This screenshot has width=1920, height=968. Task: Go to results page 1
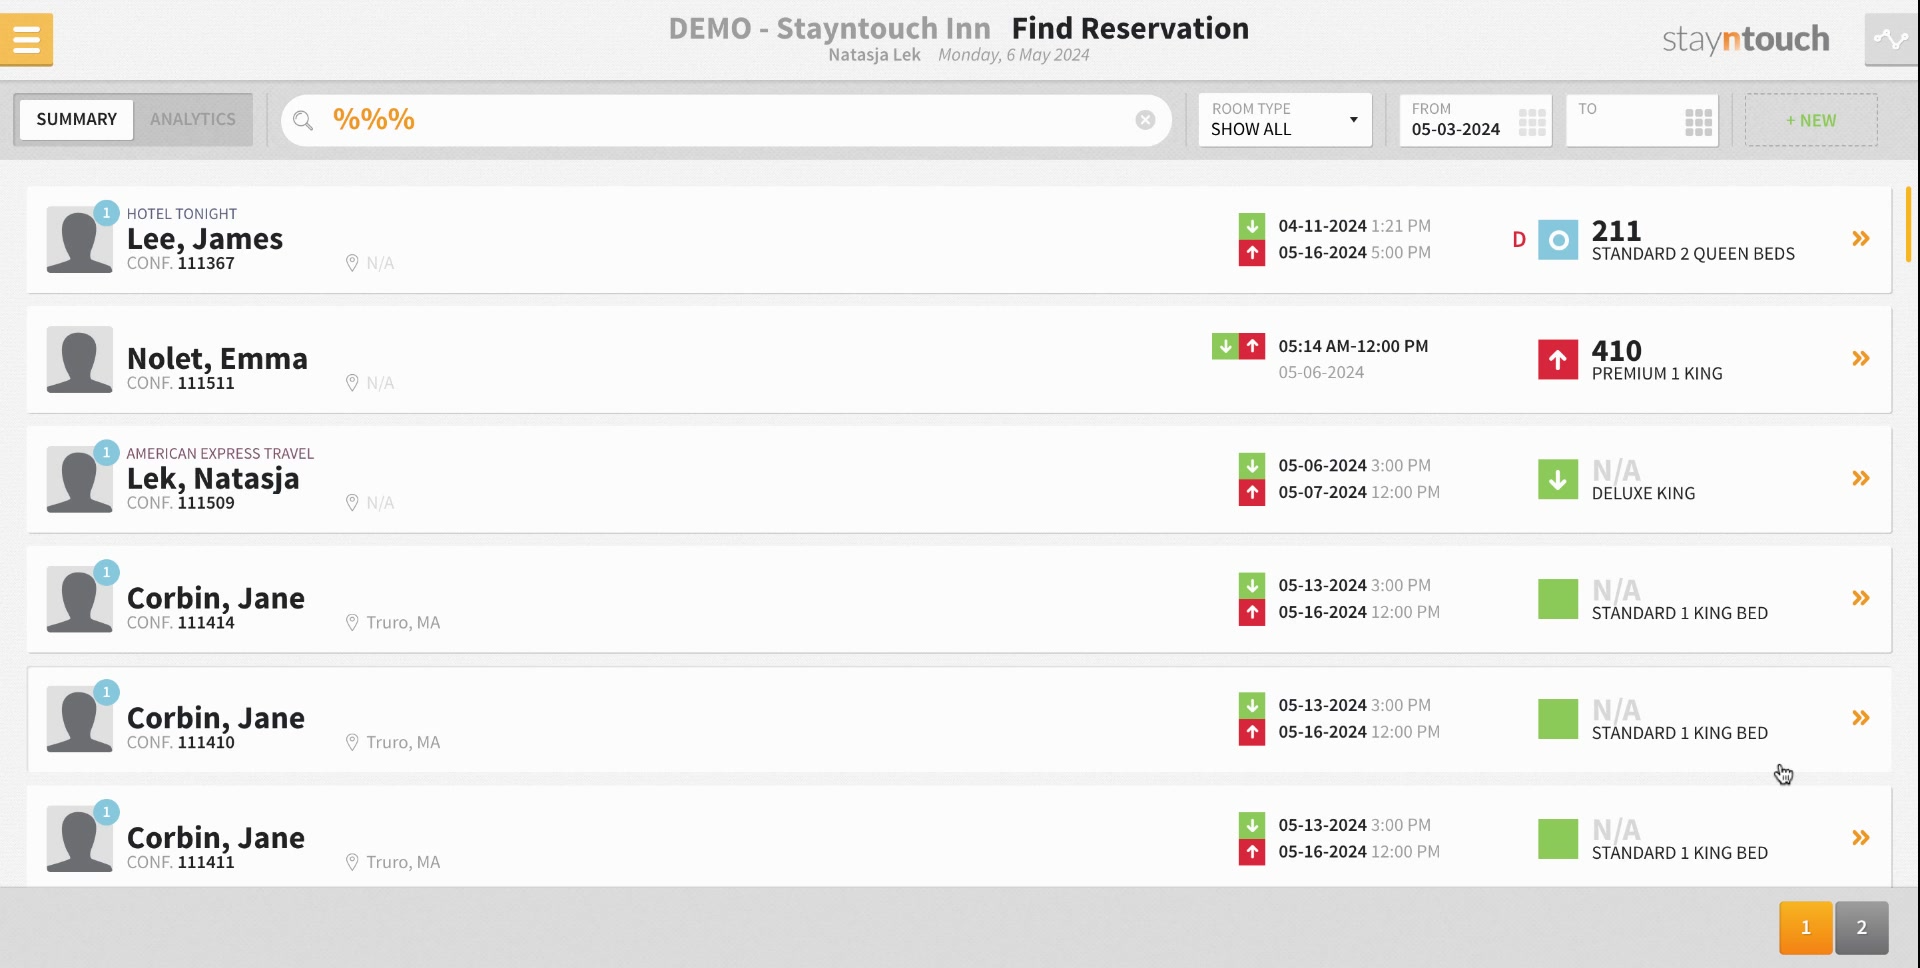(1806, 927)
